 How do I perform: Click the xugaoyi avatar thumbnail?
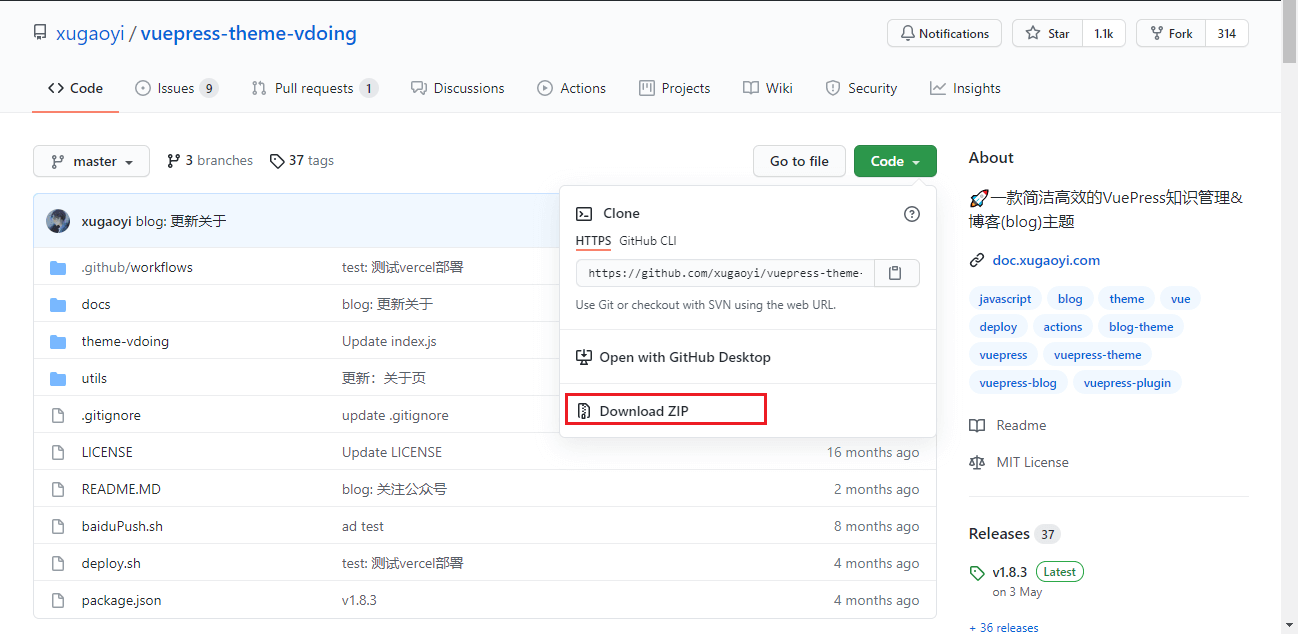(x=58, y=221)
